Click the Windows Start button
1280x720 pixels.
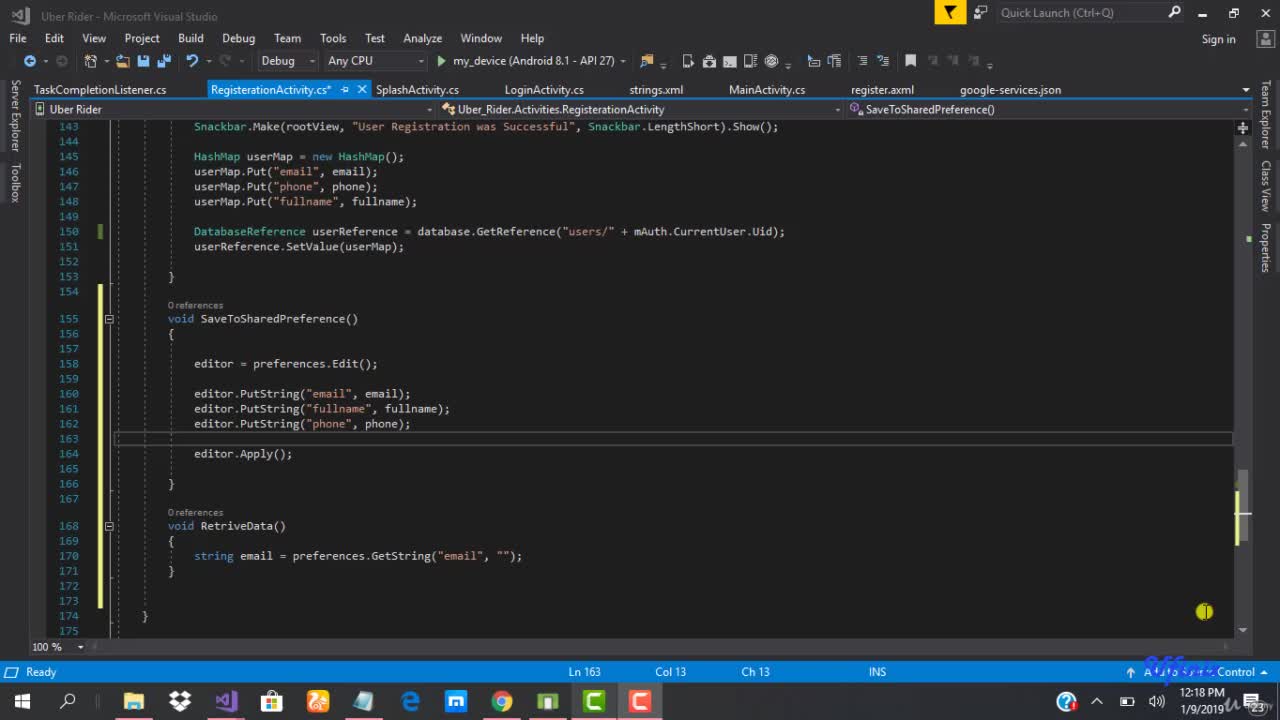click(22, 701)
